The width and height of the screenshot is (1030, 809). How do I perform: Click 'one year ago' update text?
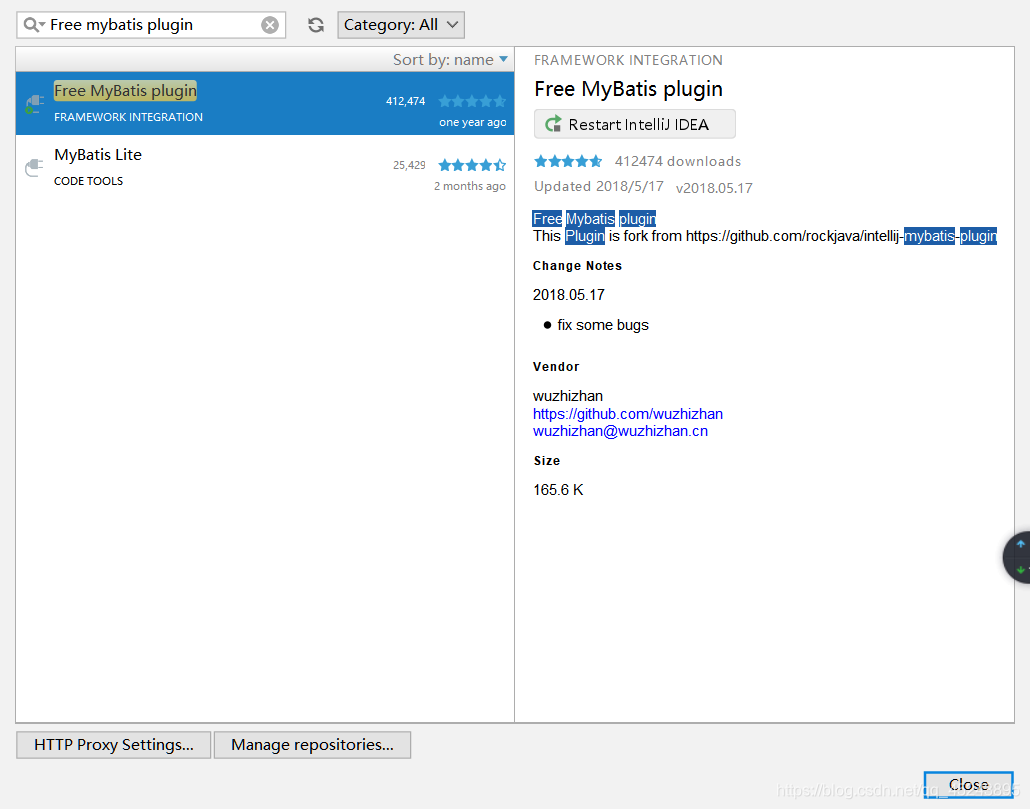pos(472,122)
